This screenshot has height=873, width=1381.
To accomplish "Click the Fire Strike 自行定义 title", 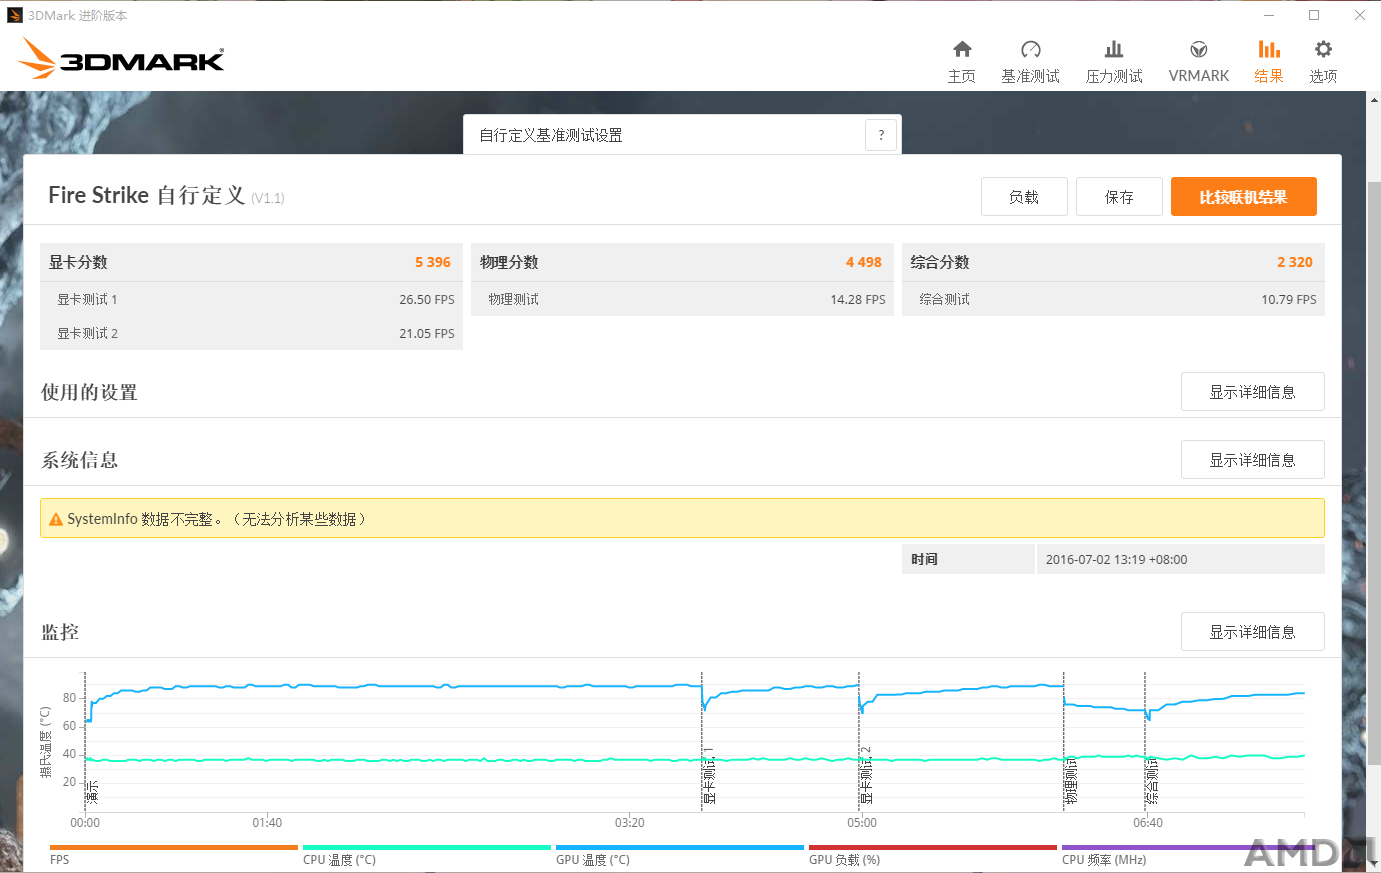I will [147, 195].
